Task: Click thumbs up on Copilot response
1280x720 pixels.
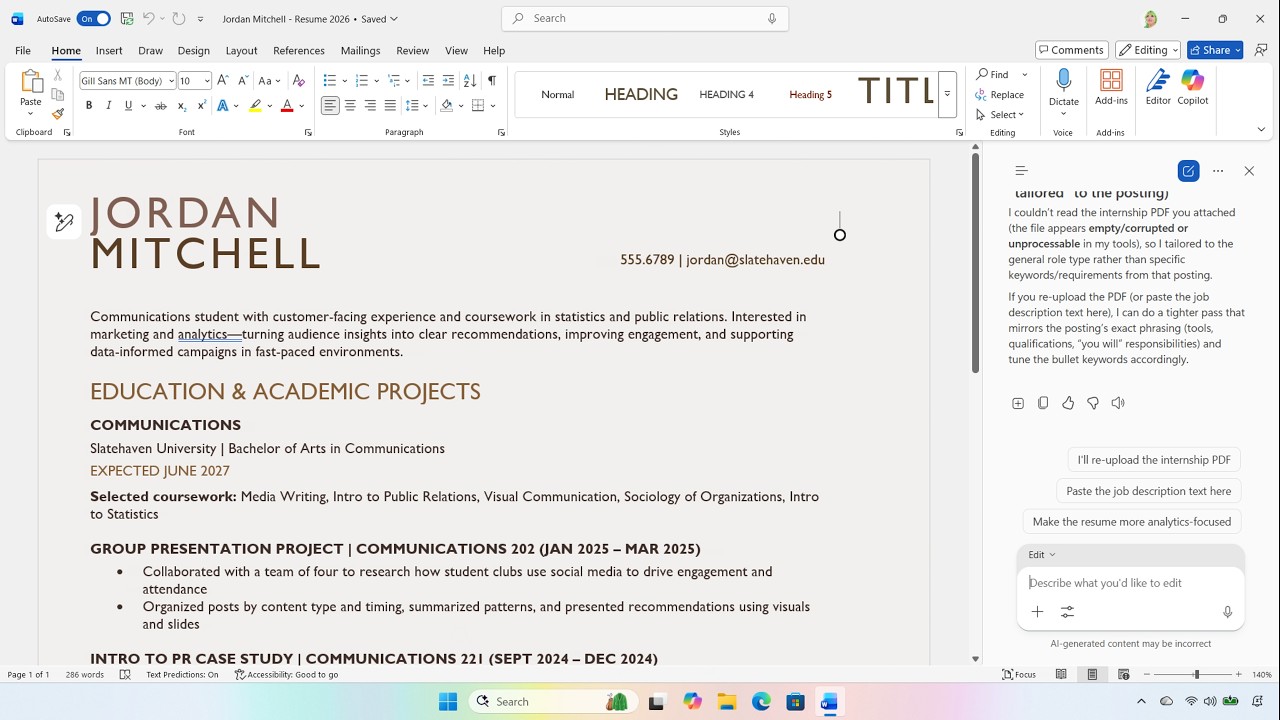Action: [1068, 403]
